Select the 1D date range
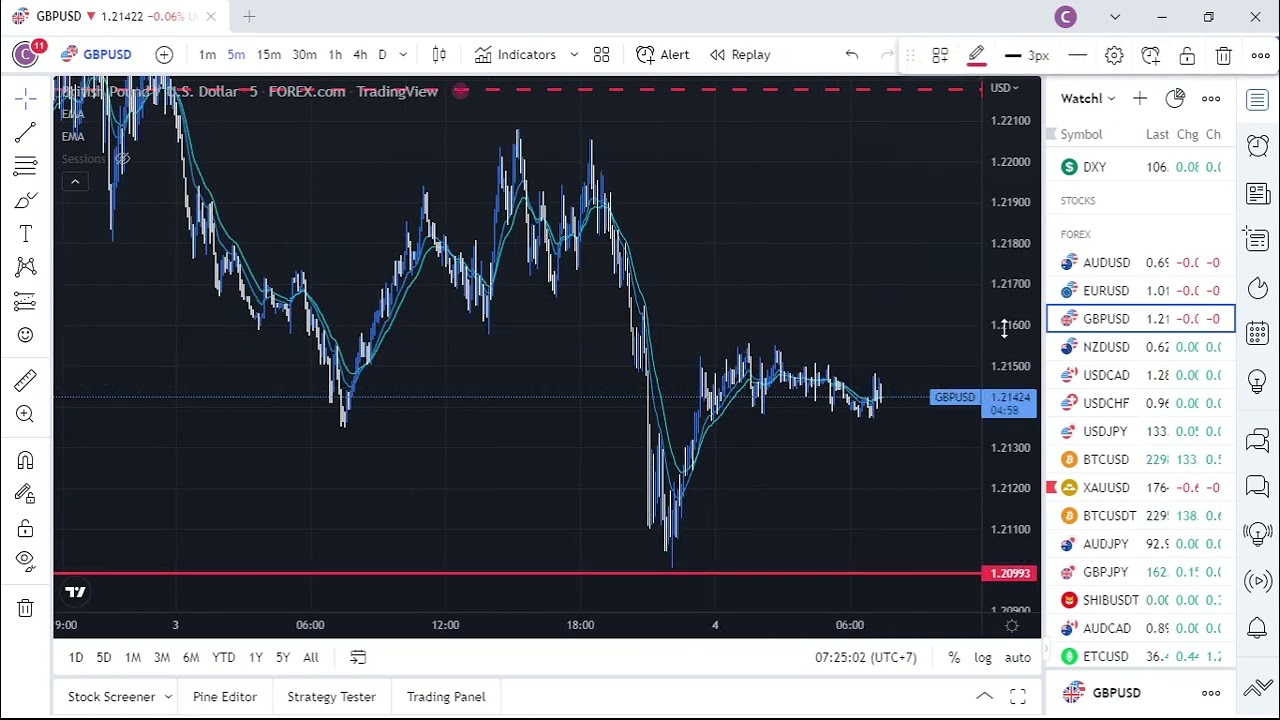 coord(76,657)
